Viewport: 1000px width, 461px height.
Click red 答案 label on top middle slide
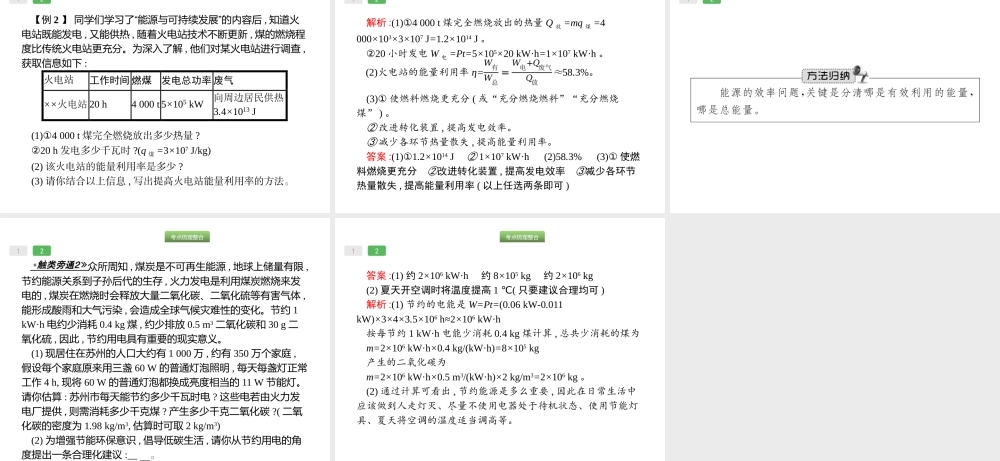tap(376, 157)
